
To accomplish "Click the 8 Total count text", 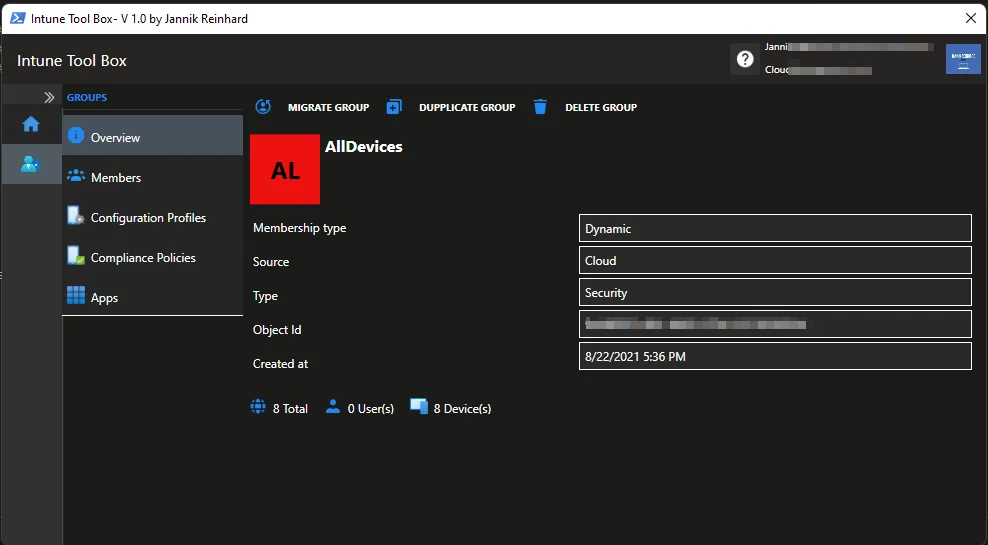I will tap(290, 409).
